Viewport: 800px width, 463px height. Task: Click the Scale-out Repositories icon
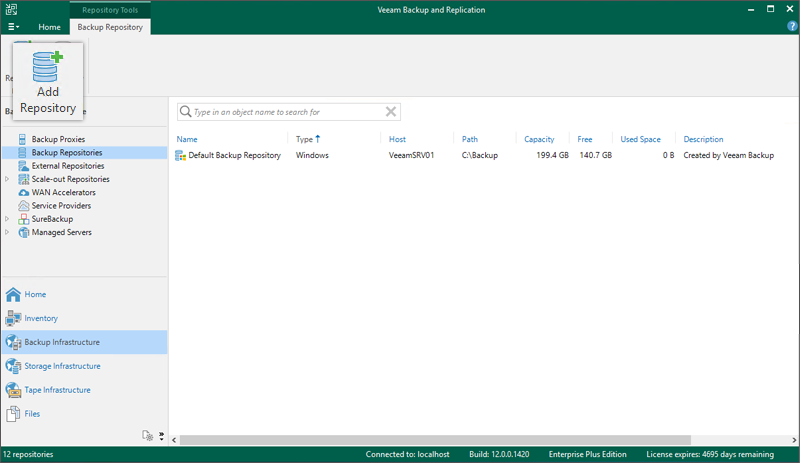click(23, 179)
